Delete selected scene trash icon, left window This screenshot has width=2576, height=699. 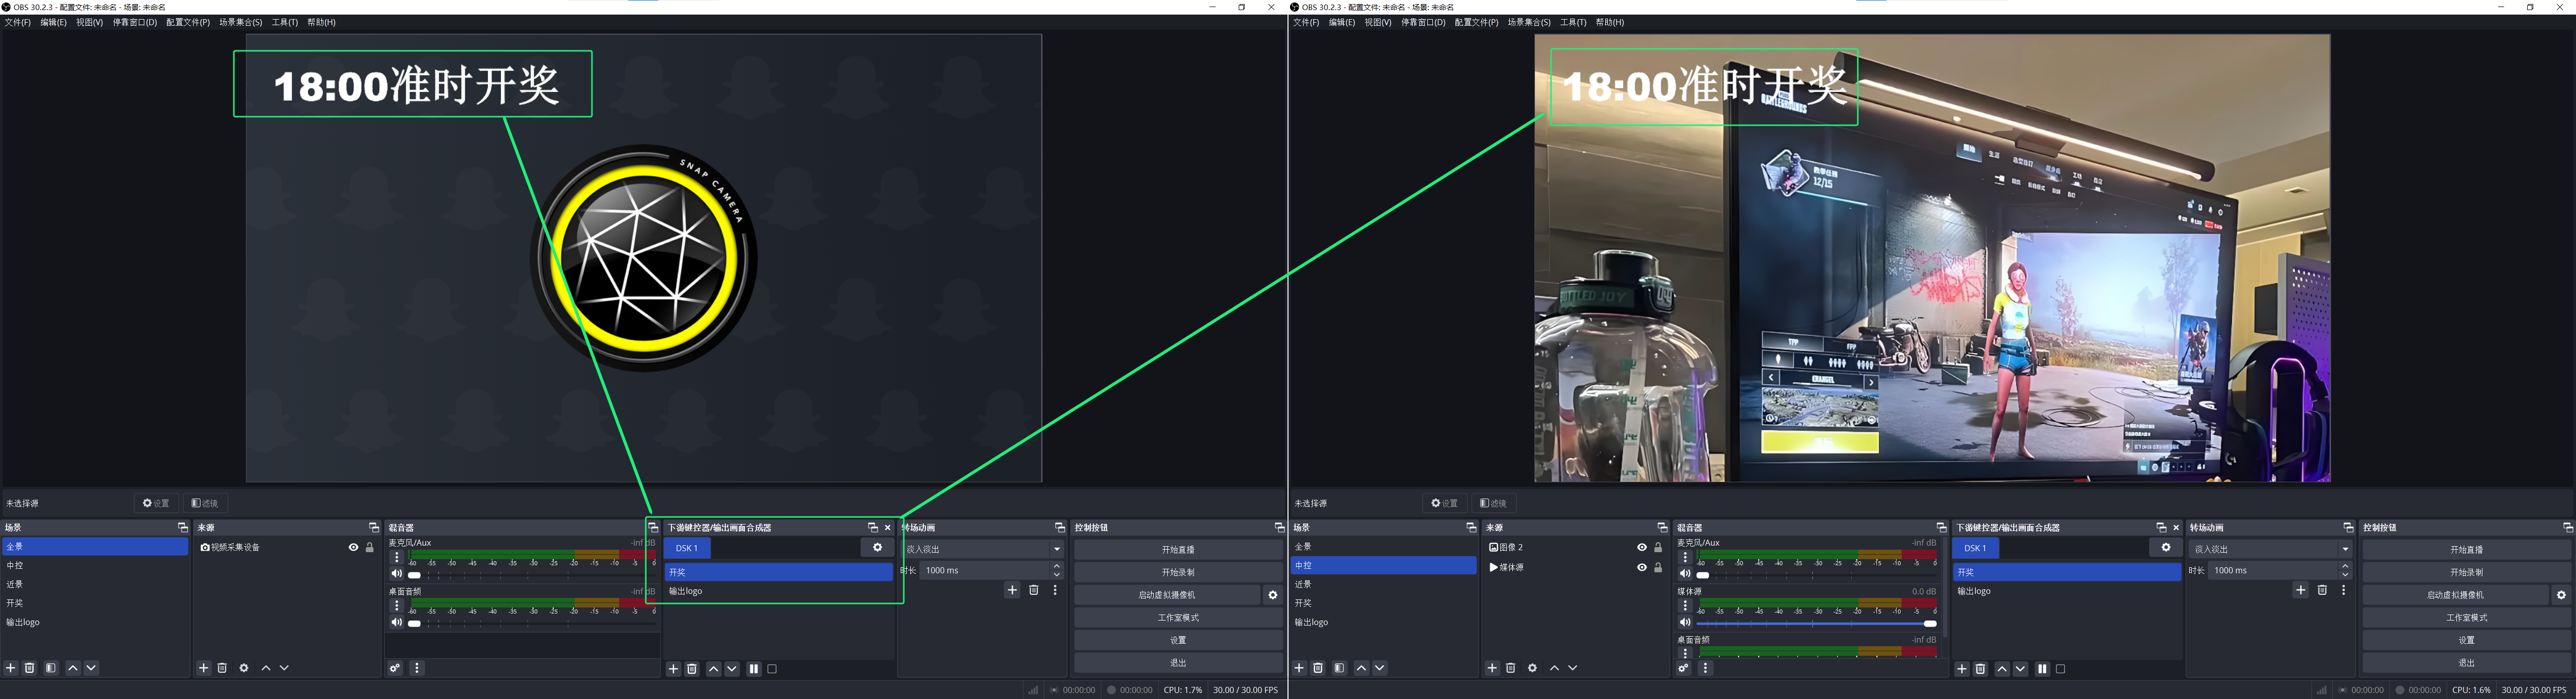(30, 668)
